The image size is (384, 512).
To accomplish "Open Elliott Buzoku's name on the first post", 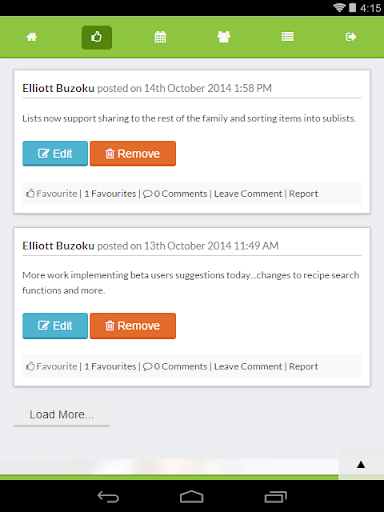I will (x=58, y=88).
